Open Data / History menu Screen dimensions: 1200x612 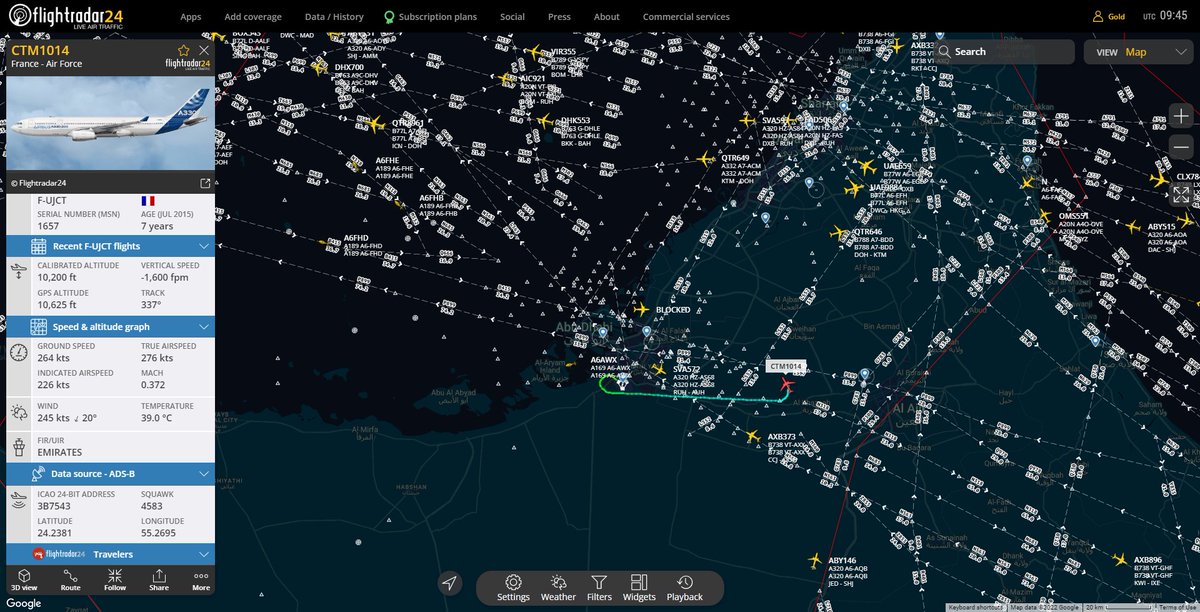pos(334,17)
